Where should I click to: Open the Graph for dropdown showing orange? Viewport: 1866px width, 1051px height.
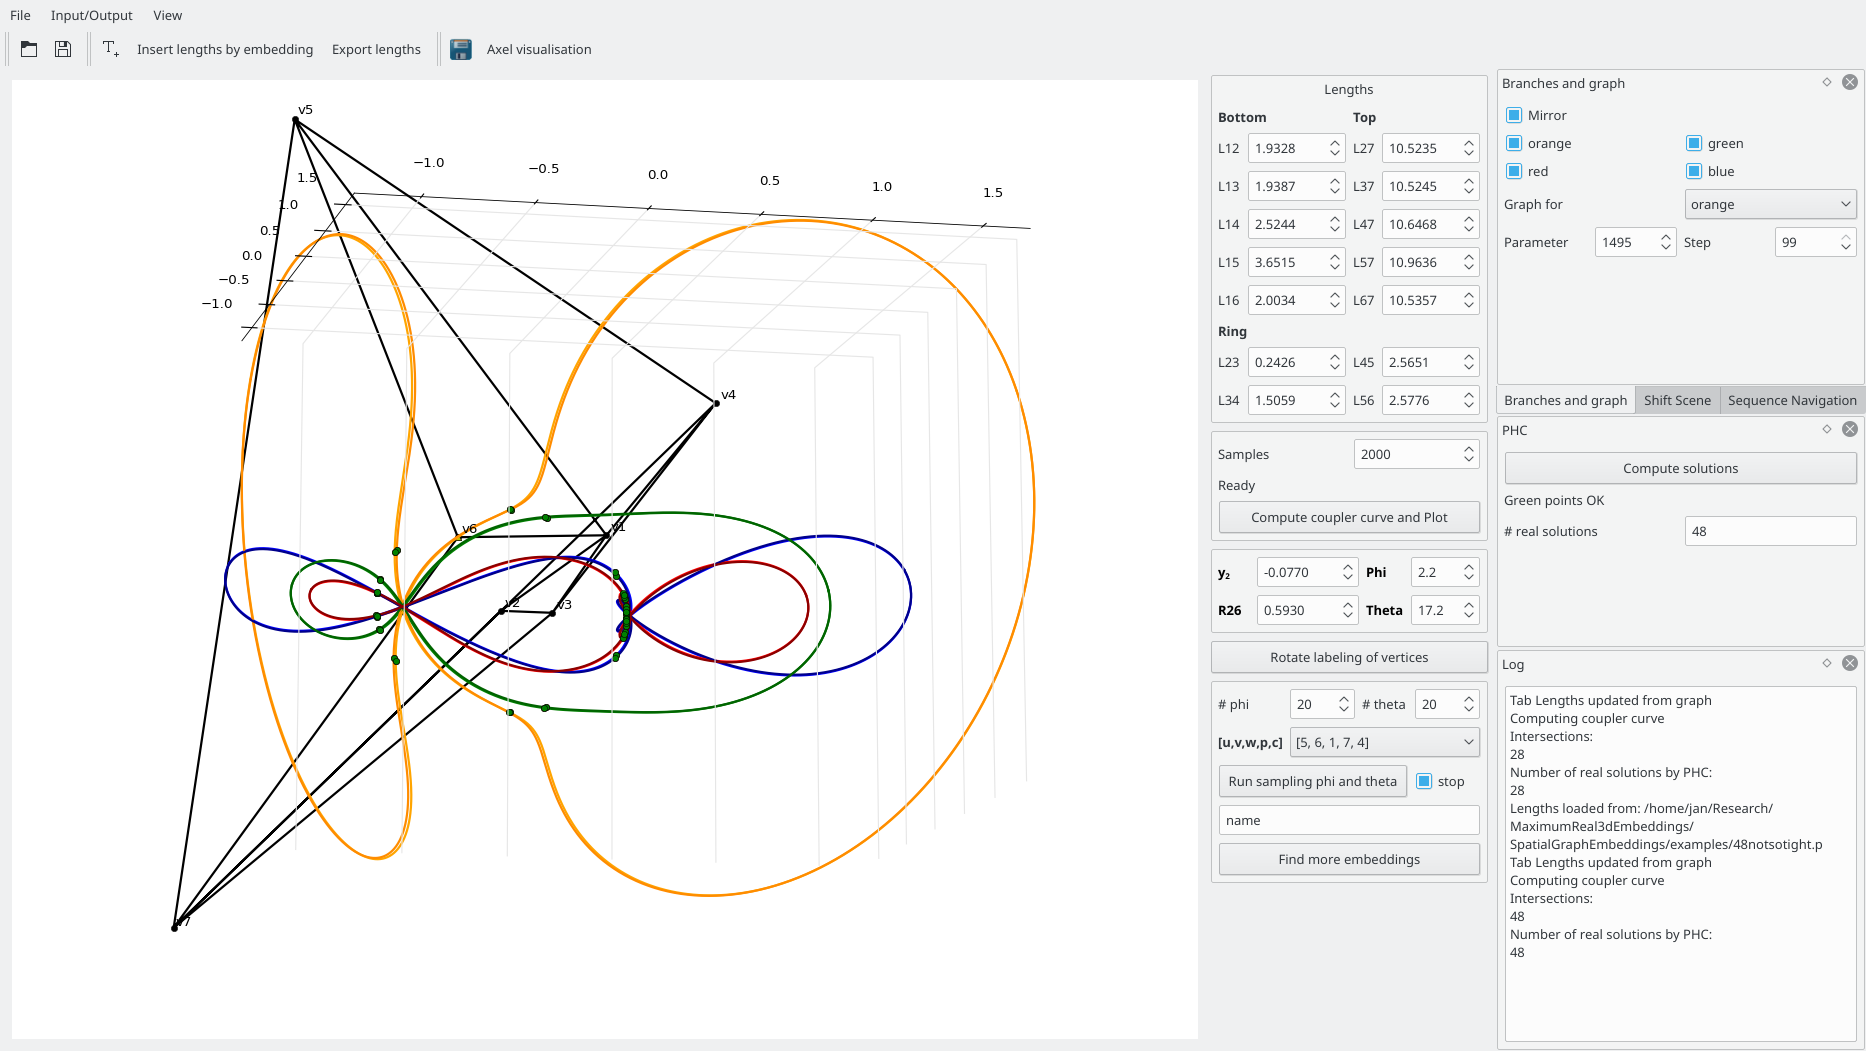1770,204
